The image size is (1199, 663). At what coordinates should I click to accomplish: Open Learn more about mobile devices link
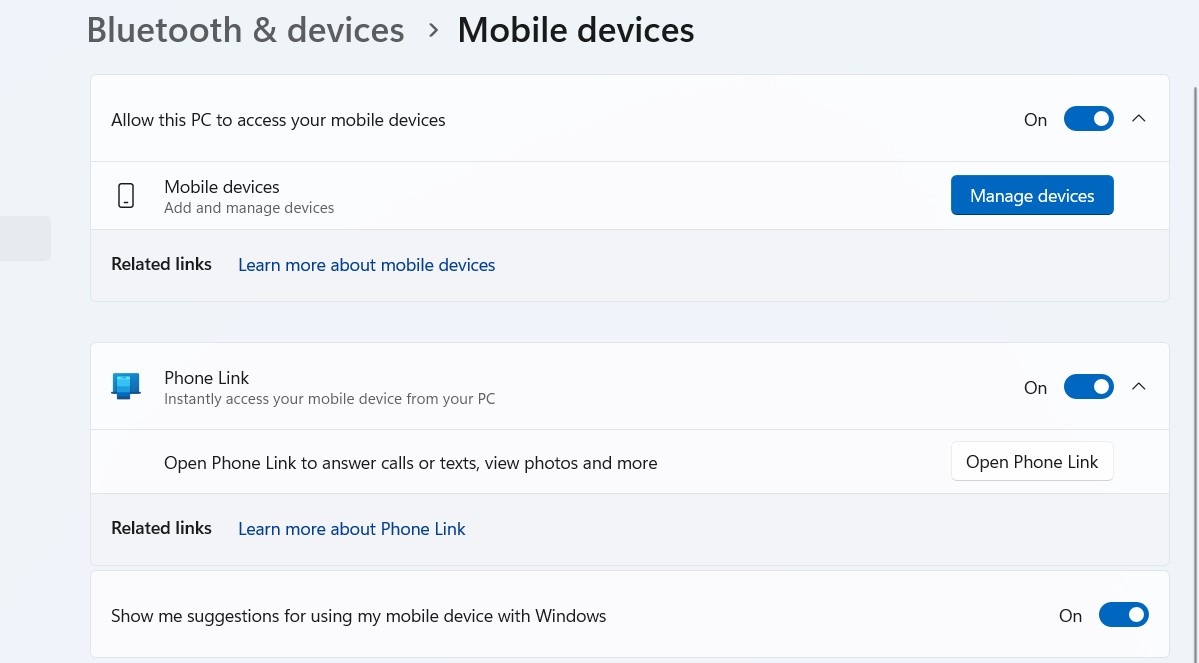coord(366,265)
